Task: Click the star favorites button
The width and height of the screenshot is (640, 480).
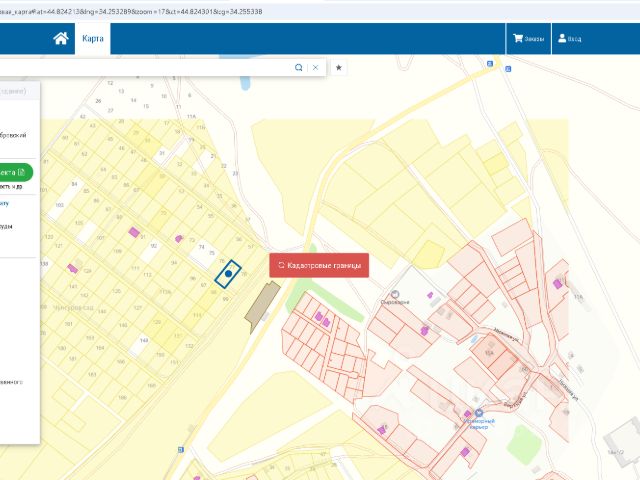Action: [338, 67]
